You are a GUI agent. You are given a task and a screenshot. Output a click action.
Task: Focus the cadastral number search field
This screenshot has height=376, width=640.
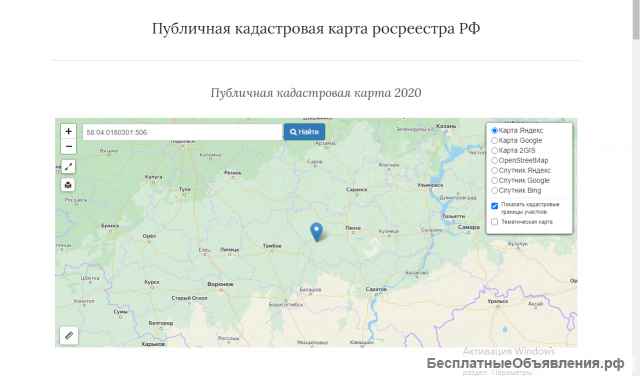(183, 132)
